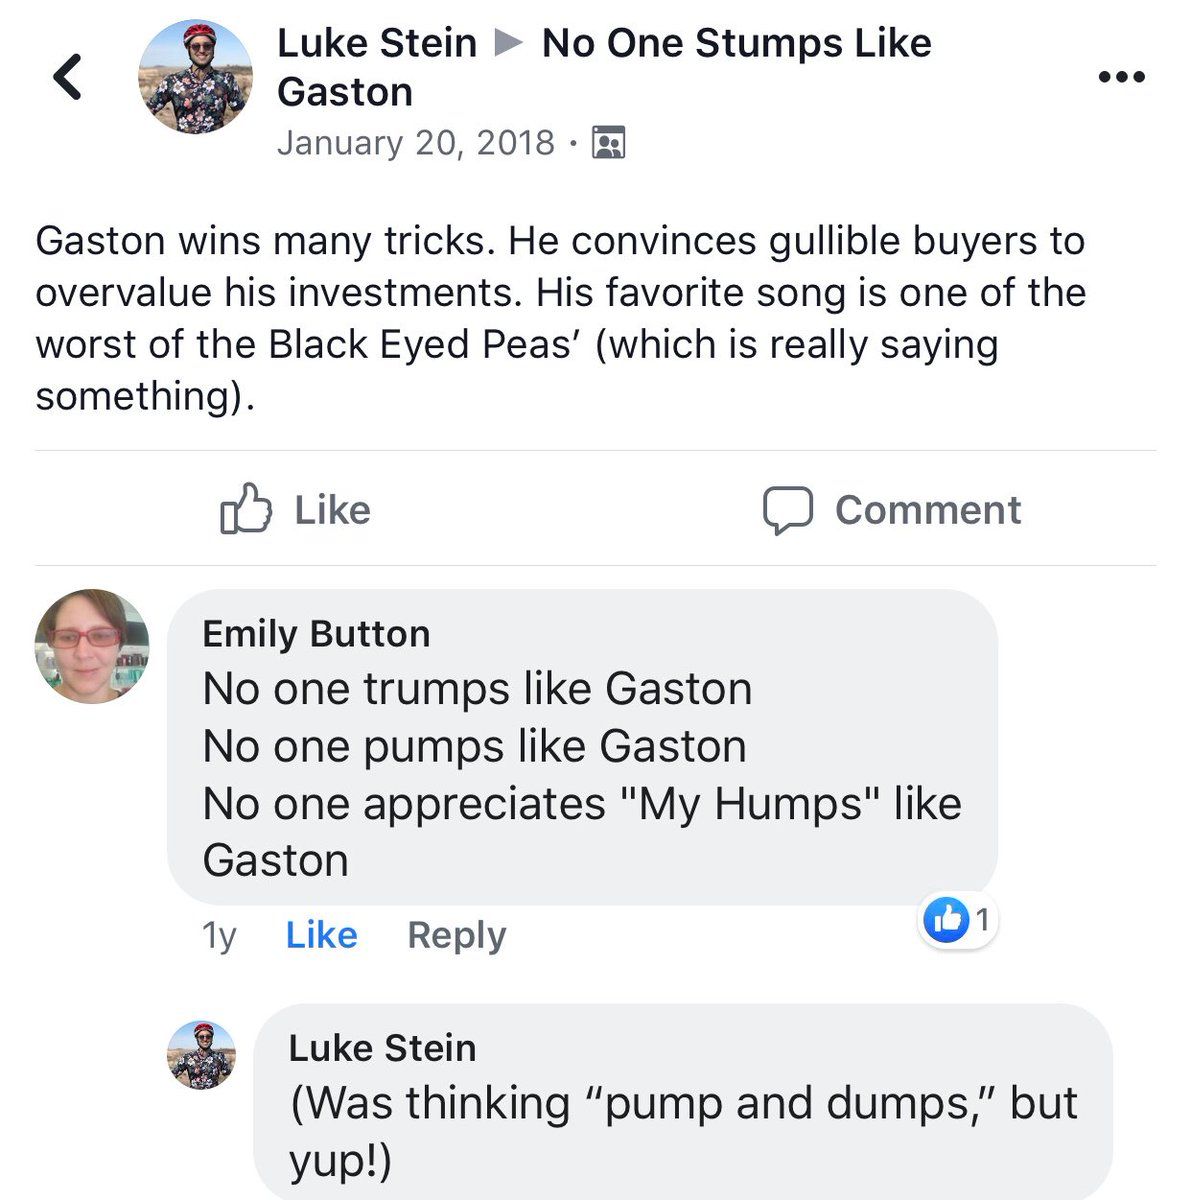Open the three-dot post options menu
Viewport: 1191px width, 1200px height.
coord(1121,77)
